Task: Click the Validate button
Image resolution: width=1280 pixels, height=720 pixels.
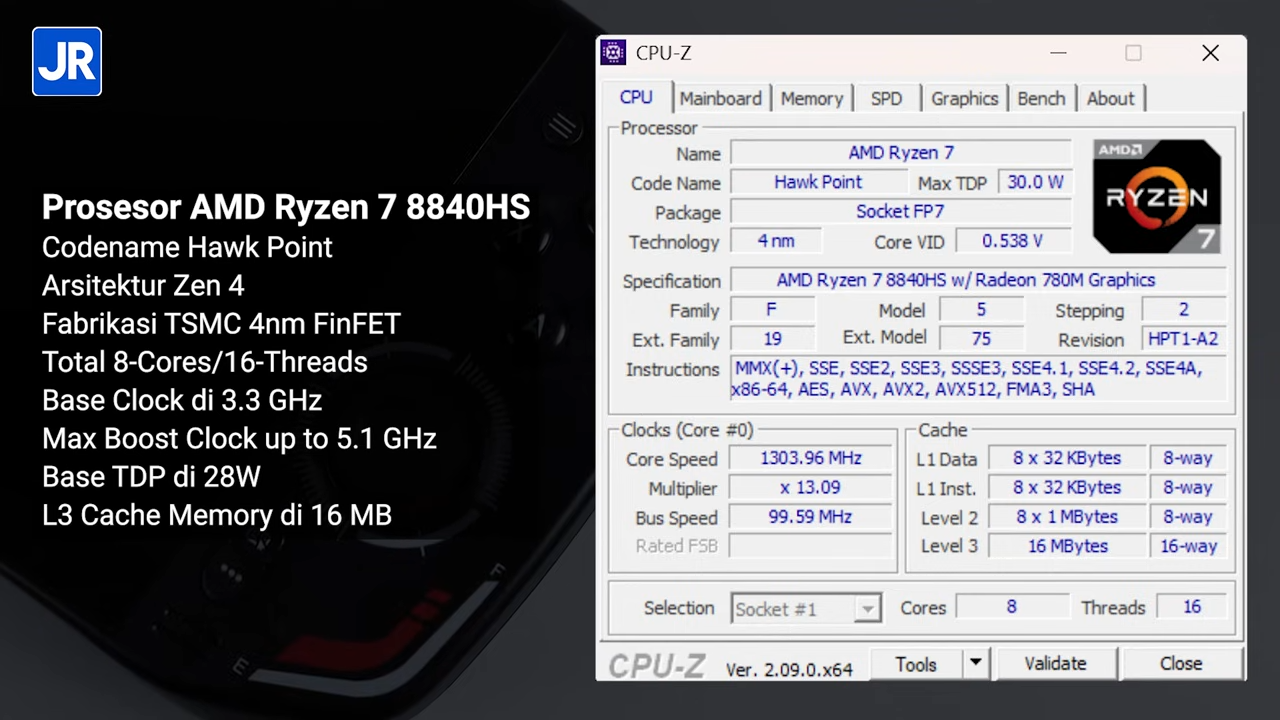Action: [x=1055, y=663]
